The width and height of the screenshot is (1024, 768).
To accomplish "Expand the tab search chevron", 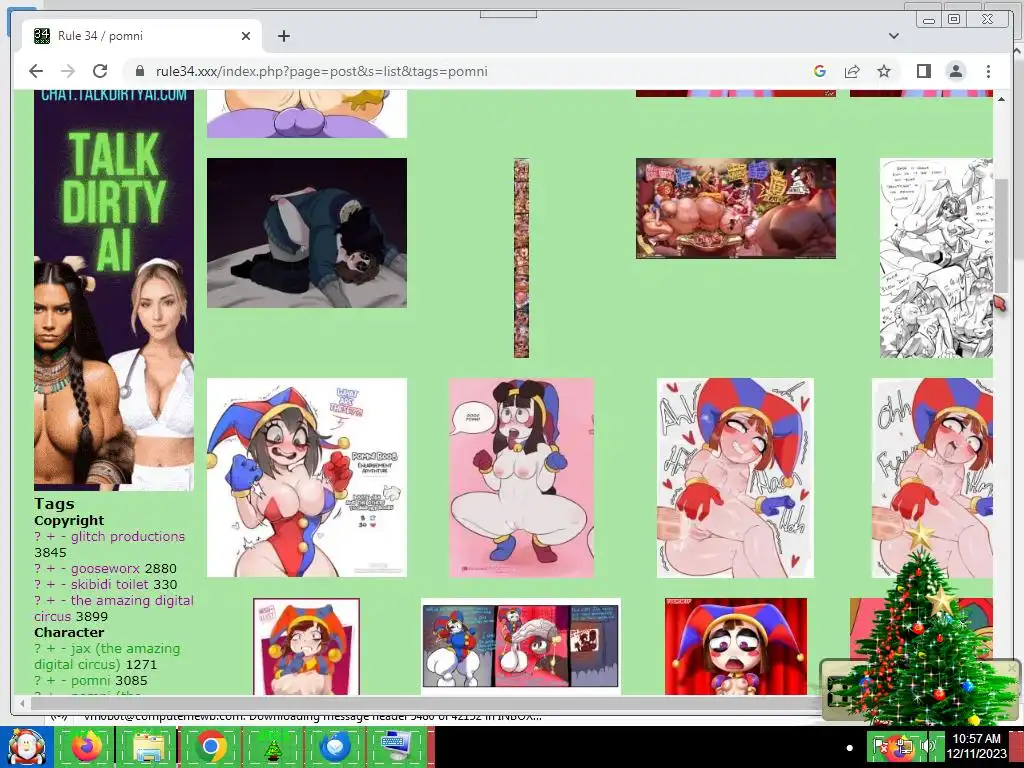I will (894, 36).
